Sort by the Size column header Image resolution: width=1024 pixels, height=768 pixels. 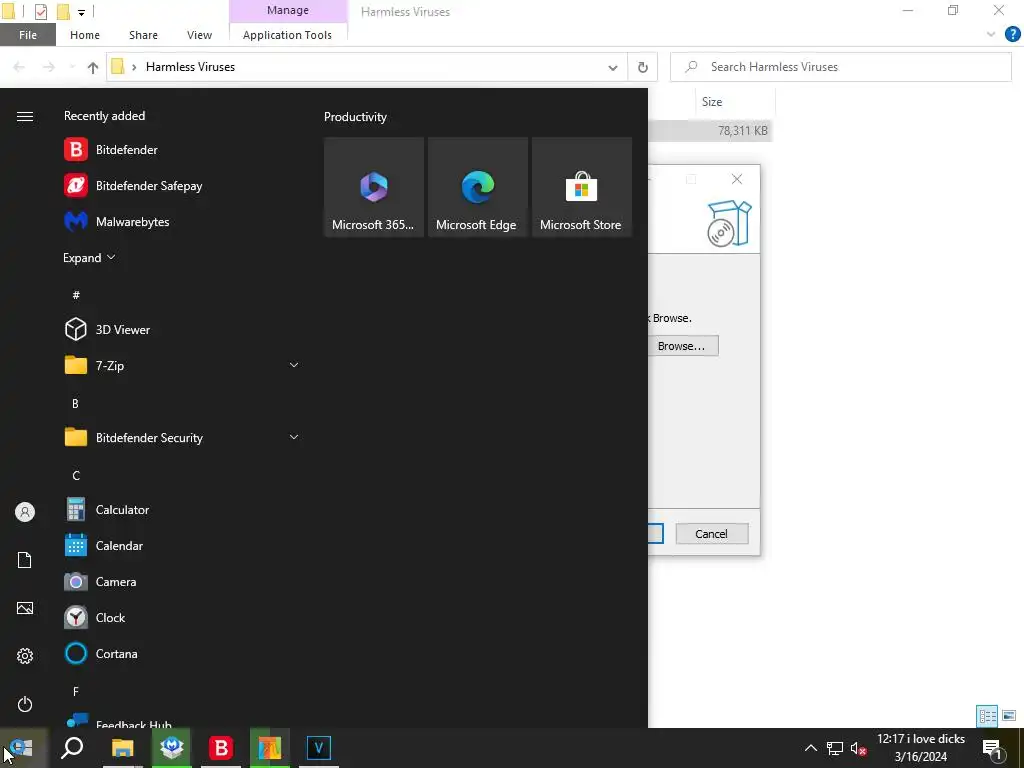pos(735,102)
